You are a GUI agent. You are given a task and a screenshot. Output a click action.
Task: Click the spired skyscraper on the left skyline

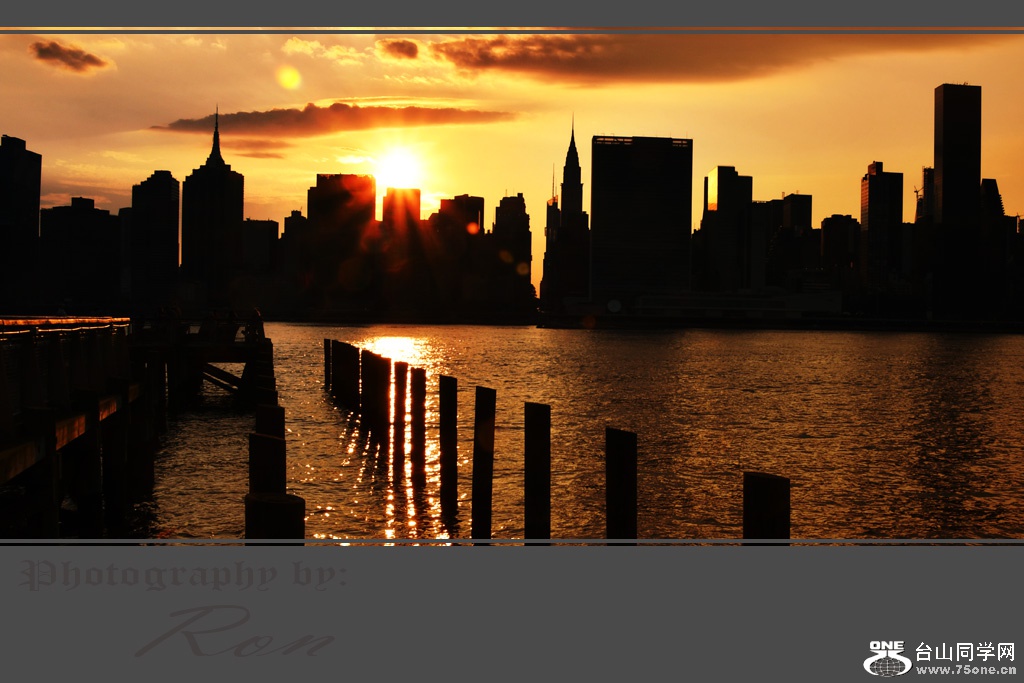213,200
